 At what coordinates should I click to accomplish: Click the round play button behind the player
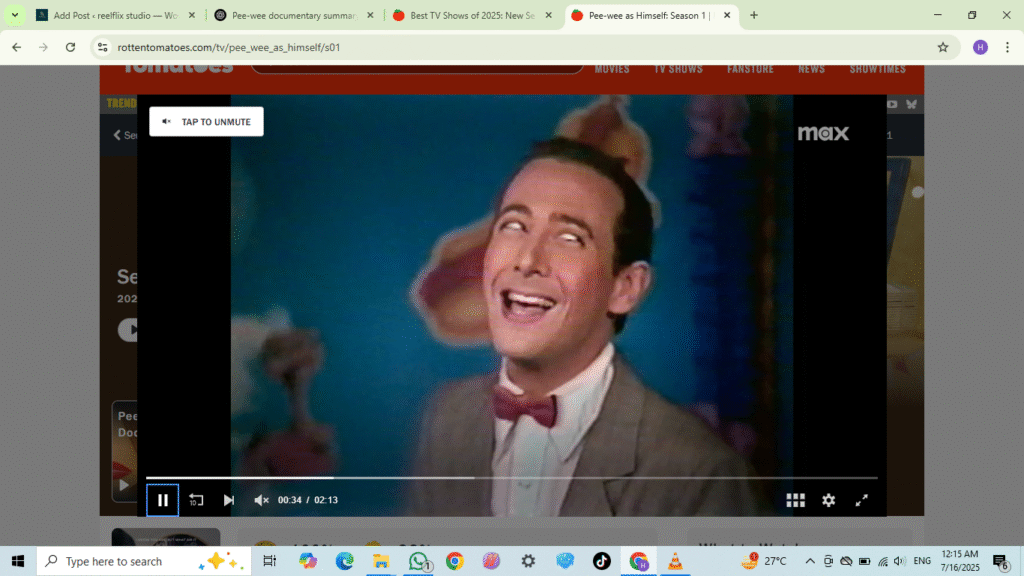[128, 330]
